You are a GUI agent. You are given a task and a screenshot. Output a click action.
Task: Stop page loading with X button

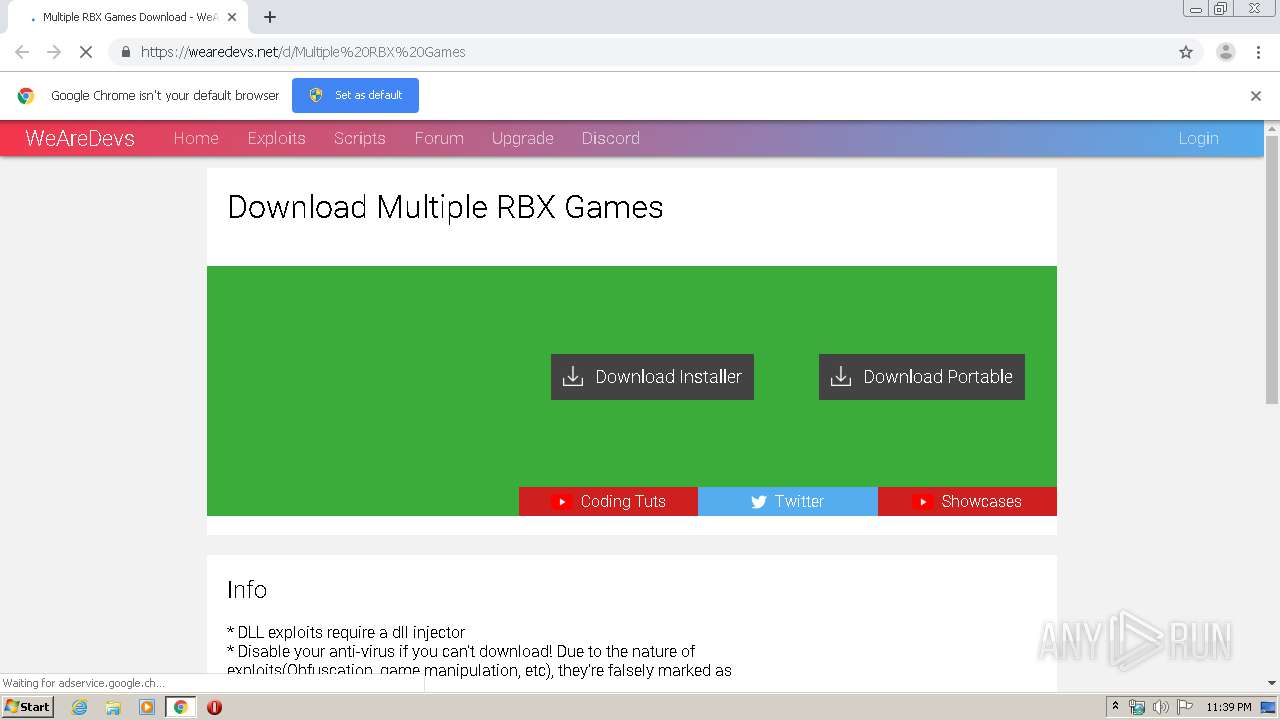click(x=86, y=52)
